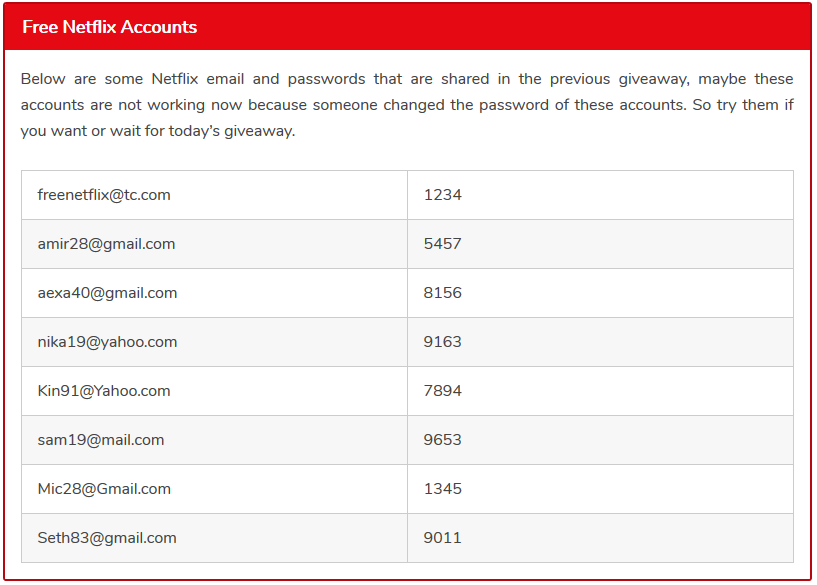Select the Seth83@gmail.com email cell
Viewport: 817px width, 585px height.
(x=214, y=538)
